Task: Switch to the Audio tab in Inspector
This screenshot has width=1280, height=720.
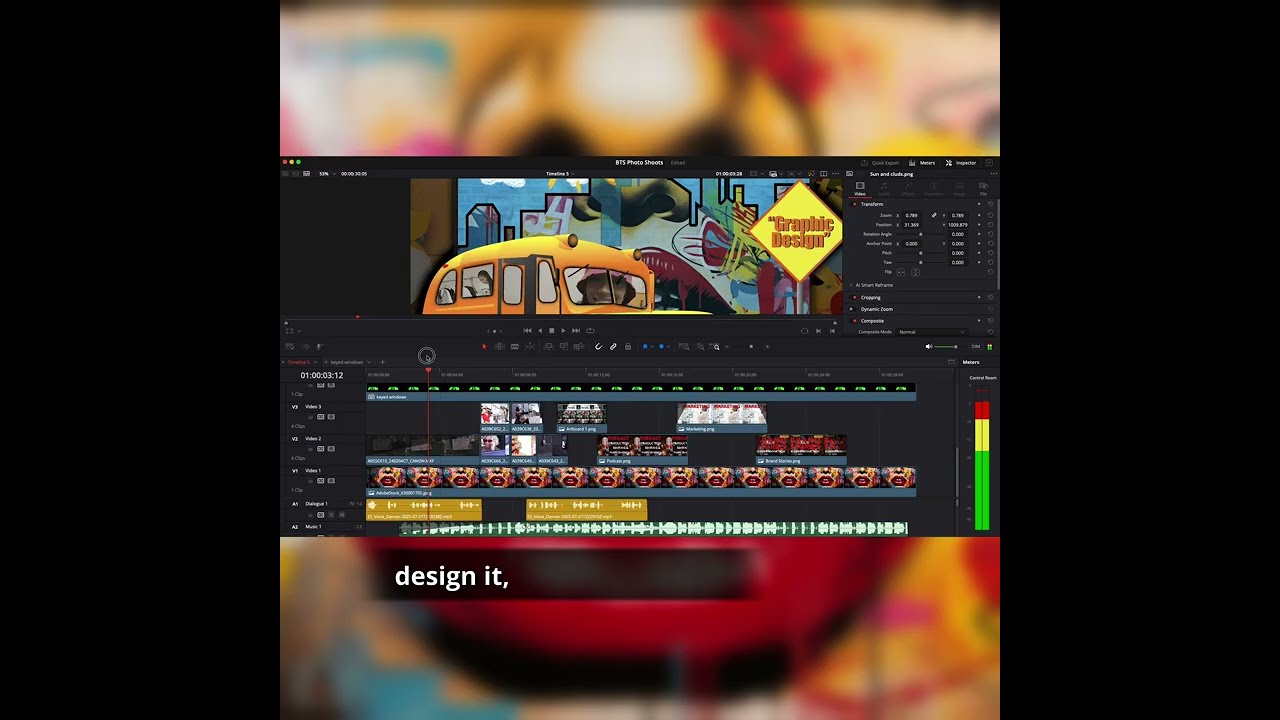Action: click(884, 188)
